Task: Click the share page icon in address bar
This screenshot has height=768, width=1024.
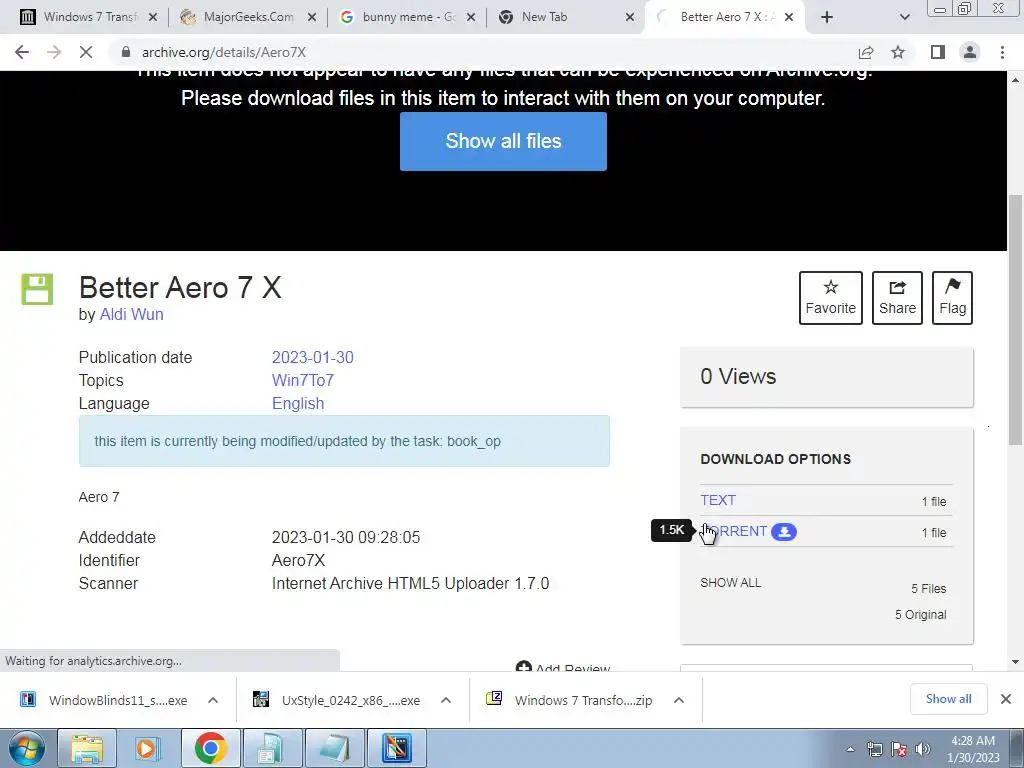Action: [x=866, y=52]
